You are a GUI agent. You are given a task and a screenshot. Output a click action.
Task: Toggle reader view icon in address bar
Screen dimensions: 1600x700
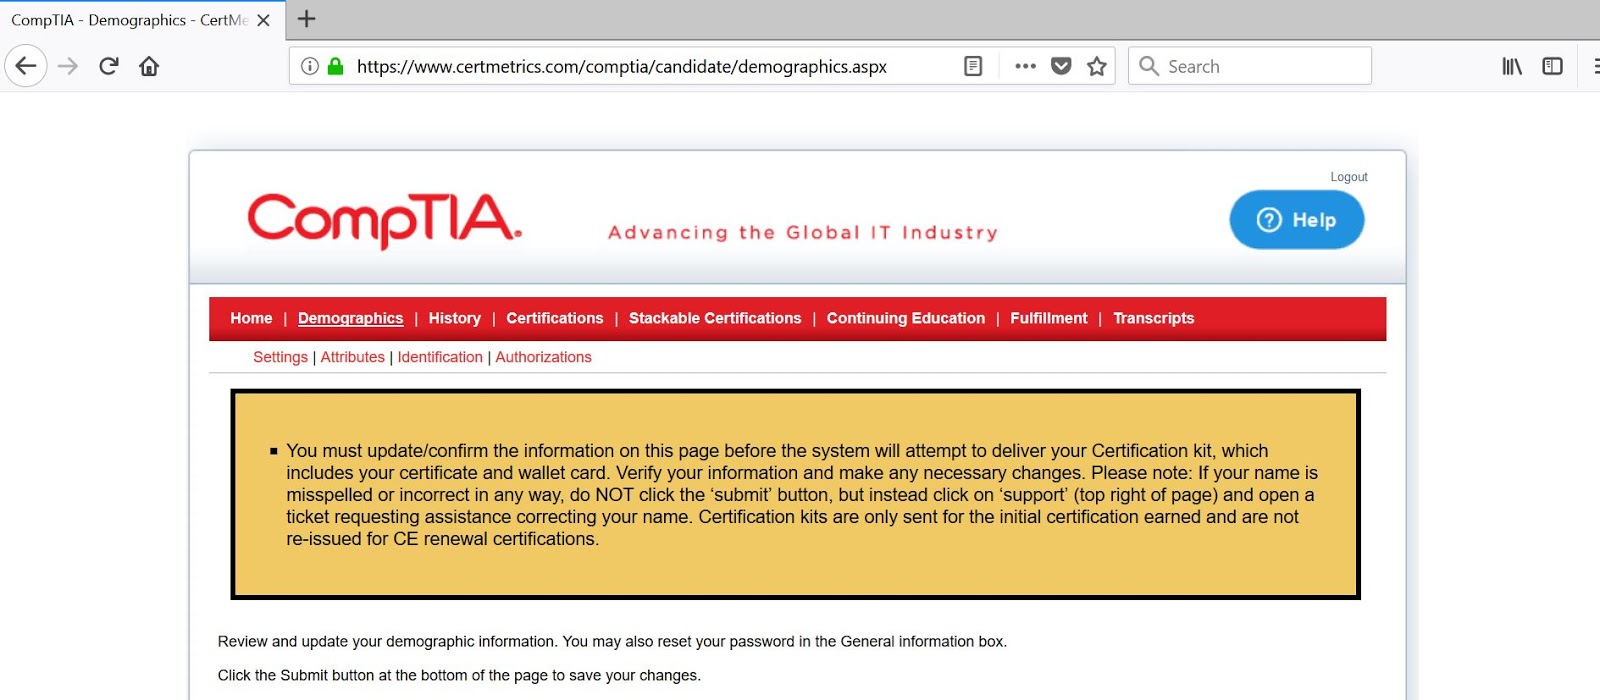(973, 66)
